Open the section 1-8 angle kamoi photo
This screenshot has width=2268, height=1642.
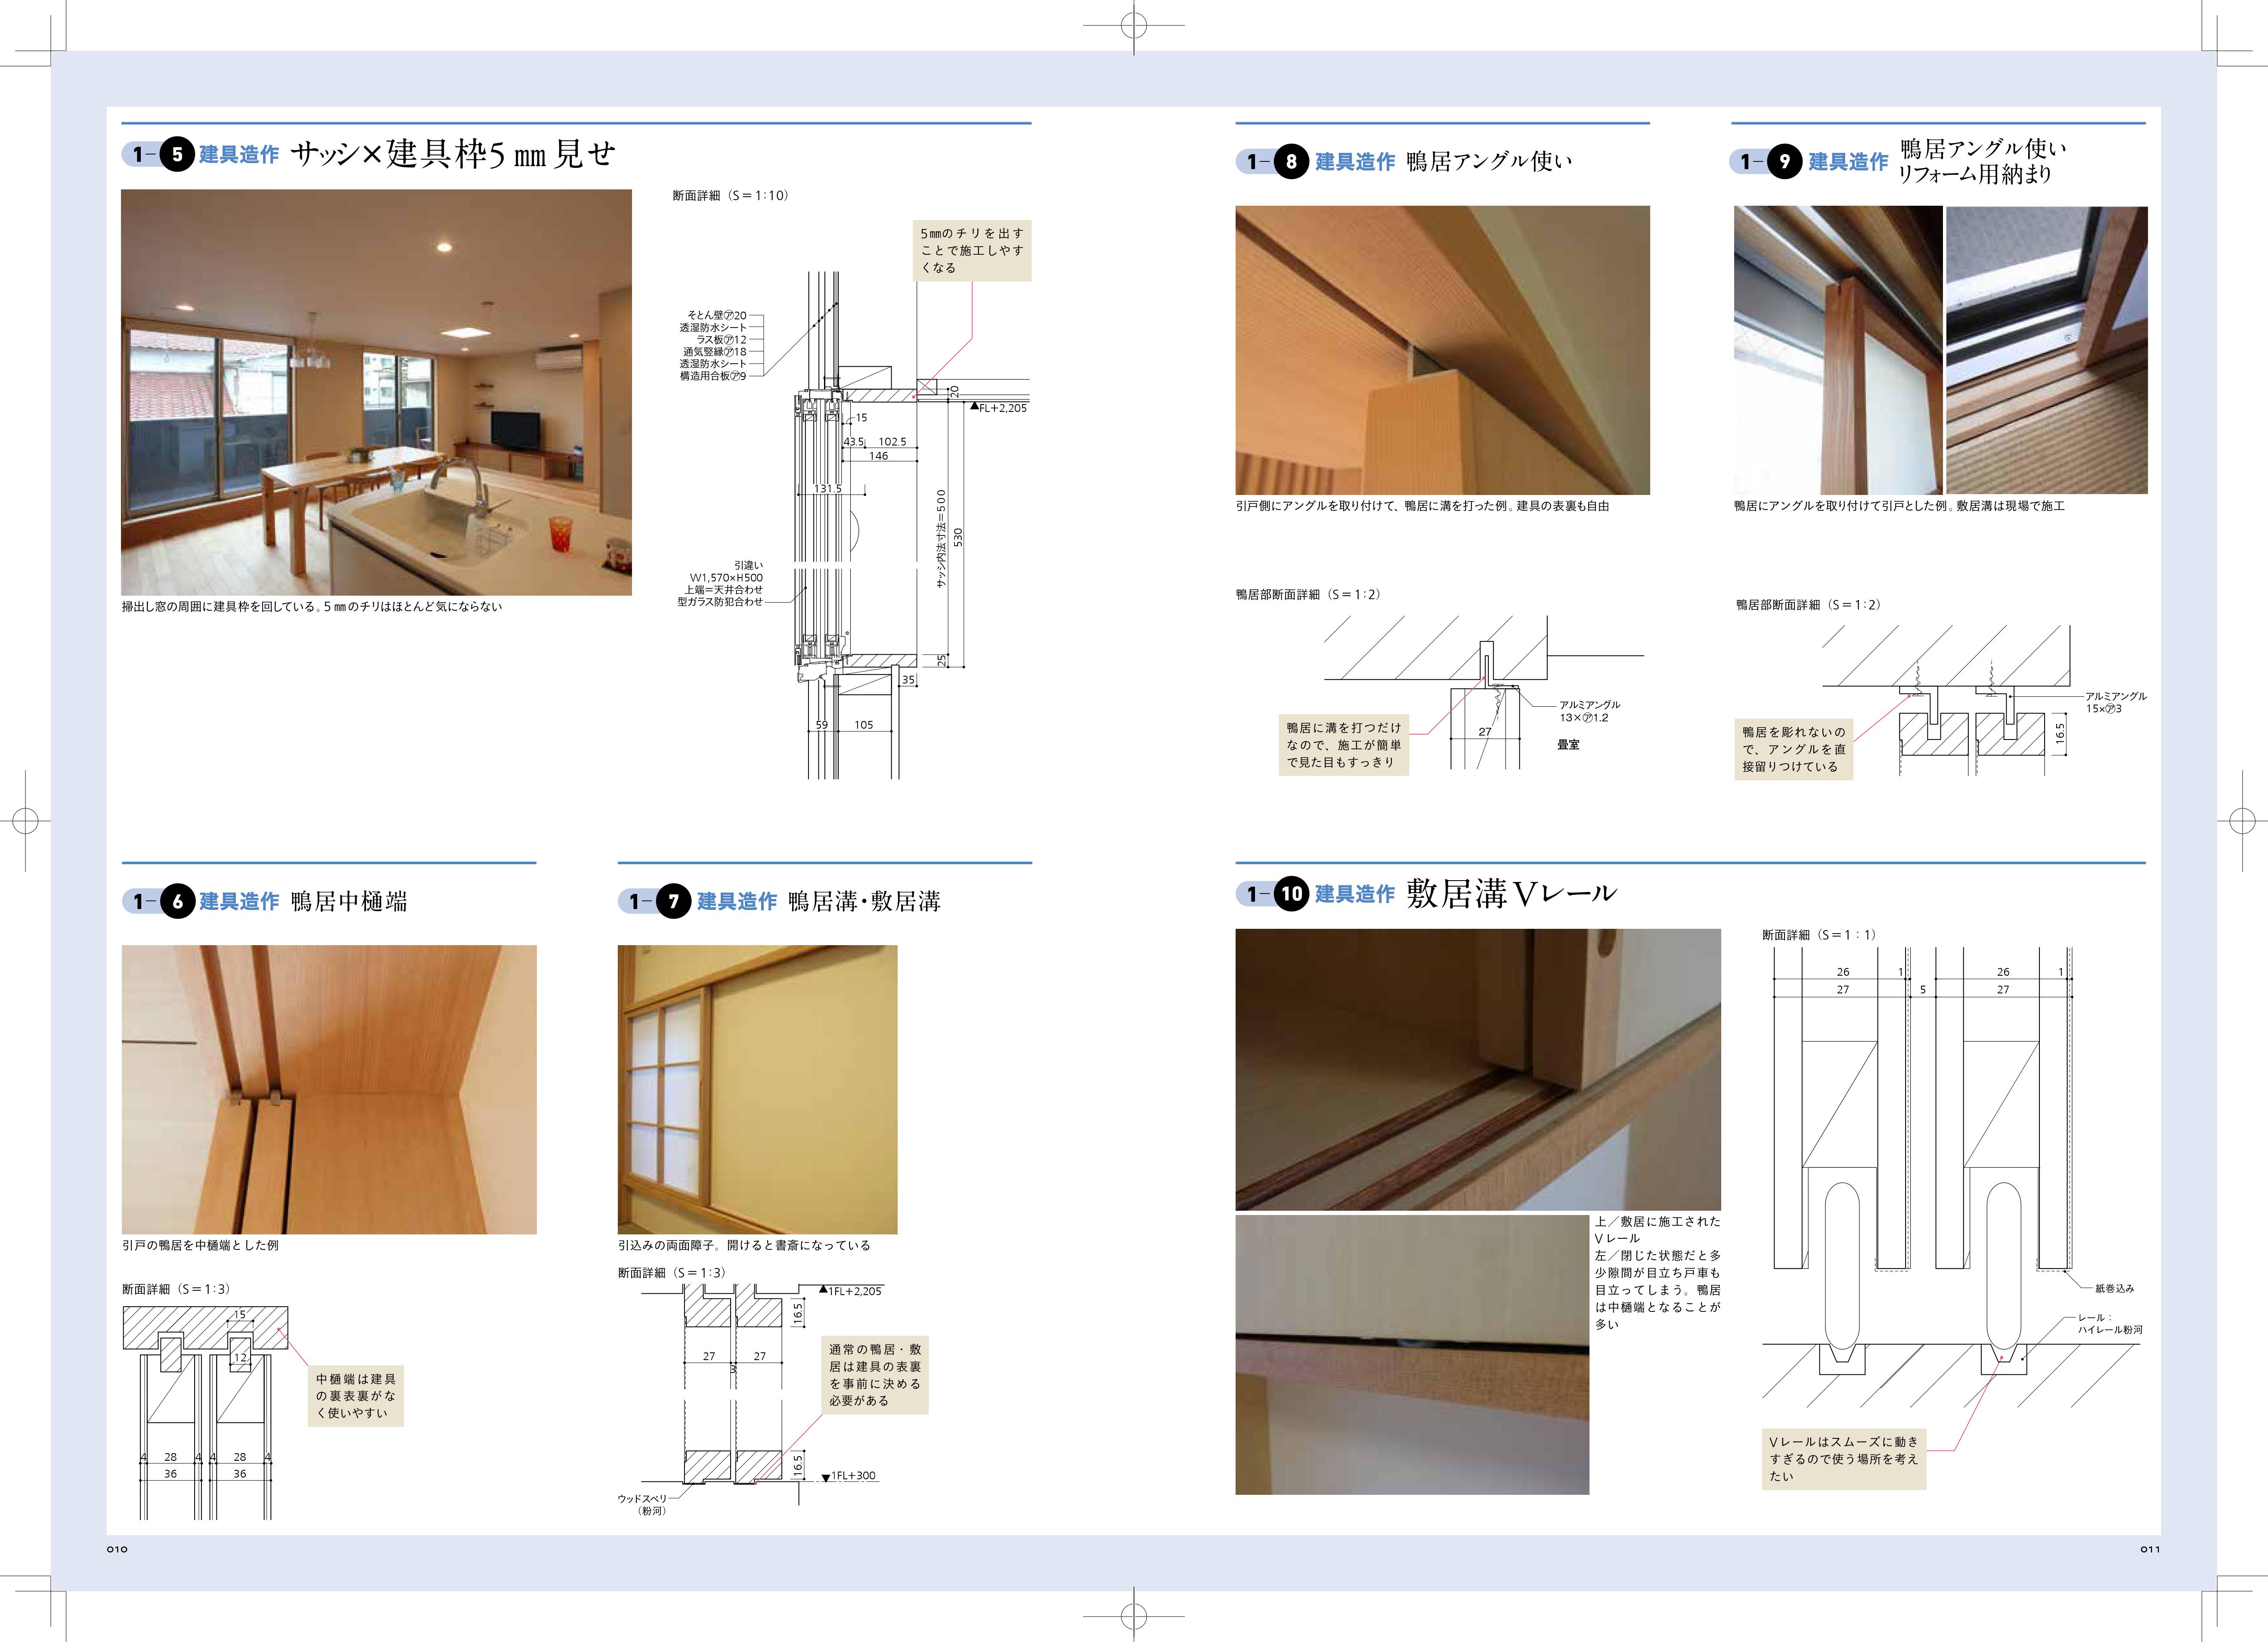1442,350
